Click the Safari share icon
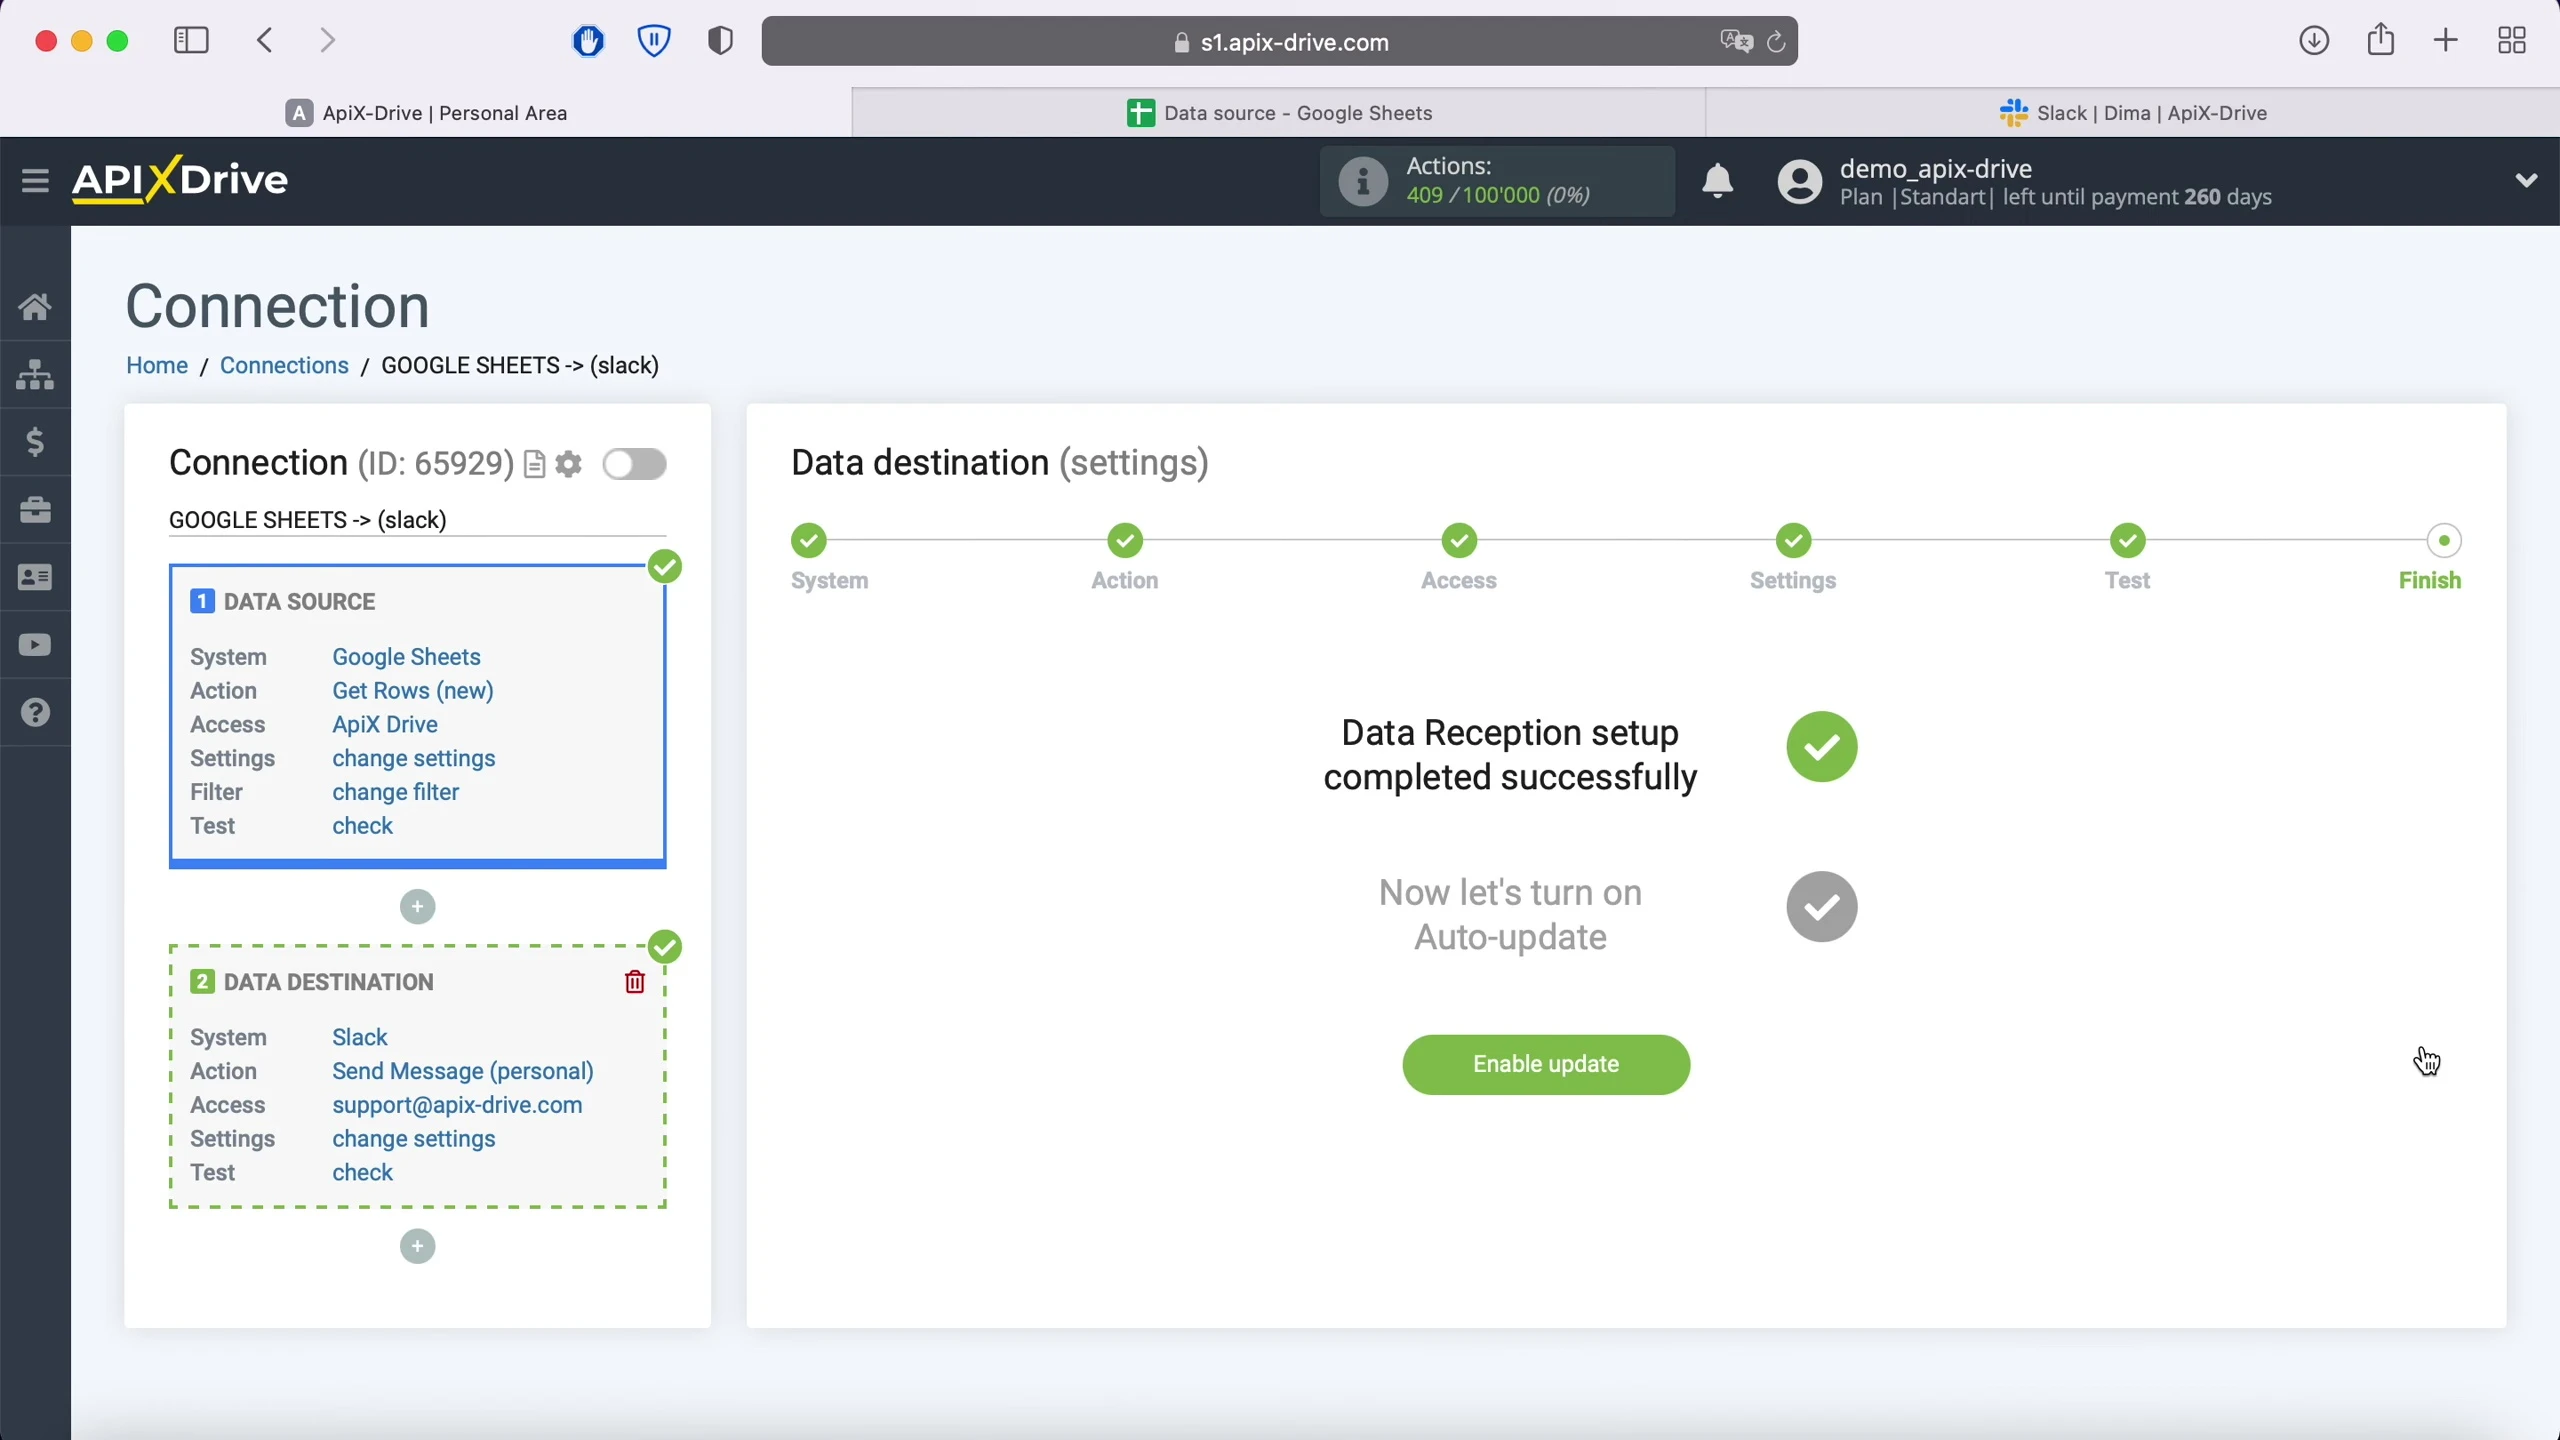The width and height of the screenshot is (2560, 1440). coord(2381,39)
